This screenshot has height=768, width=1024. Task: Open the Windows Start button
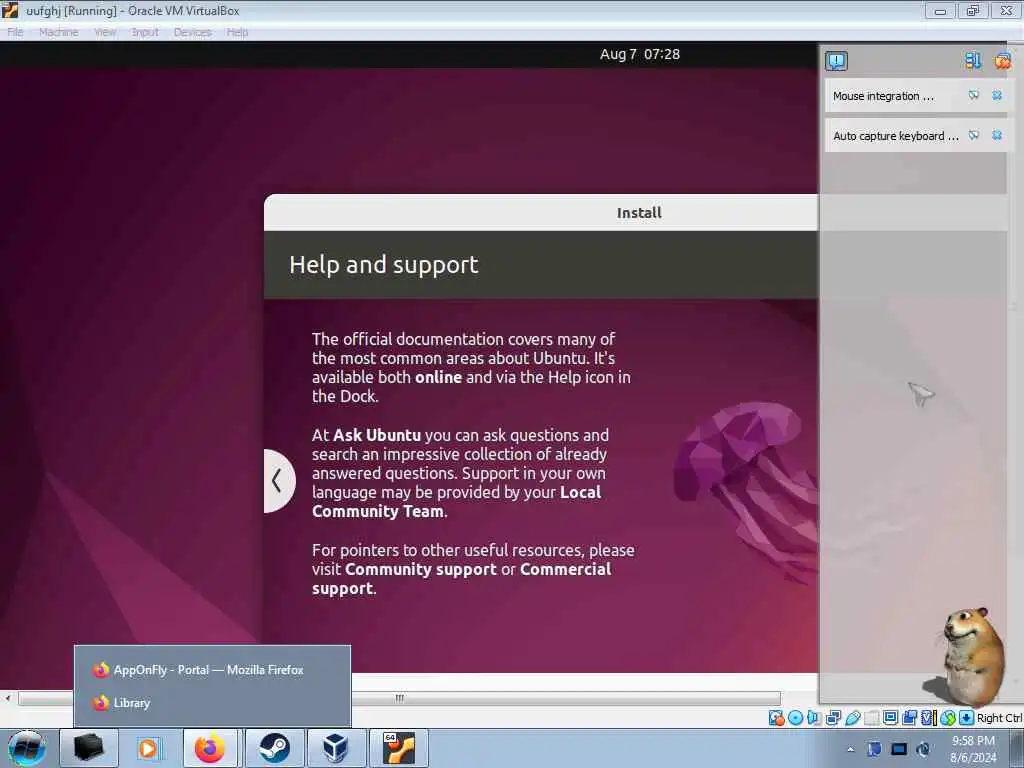pos(27,748)
